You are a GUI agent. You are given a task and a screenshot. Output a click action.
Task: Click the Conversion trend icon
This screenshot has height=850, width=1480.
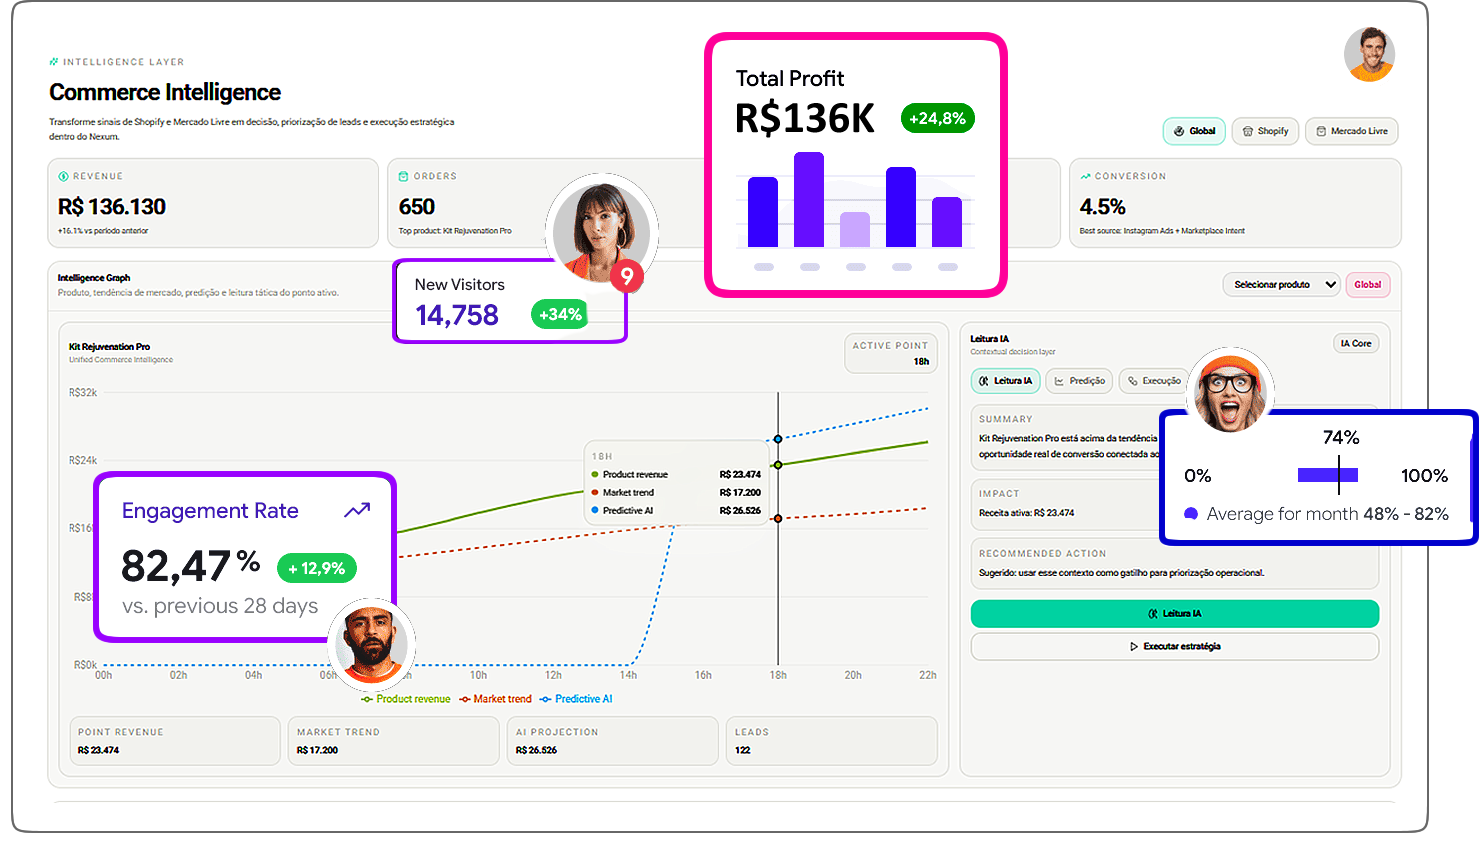click(x=1085, y=177)
